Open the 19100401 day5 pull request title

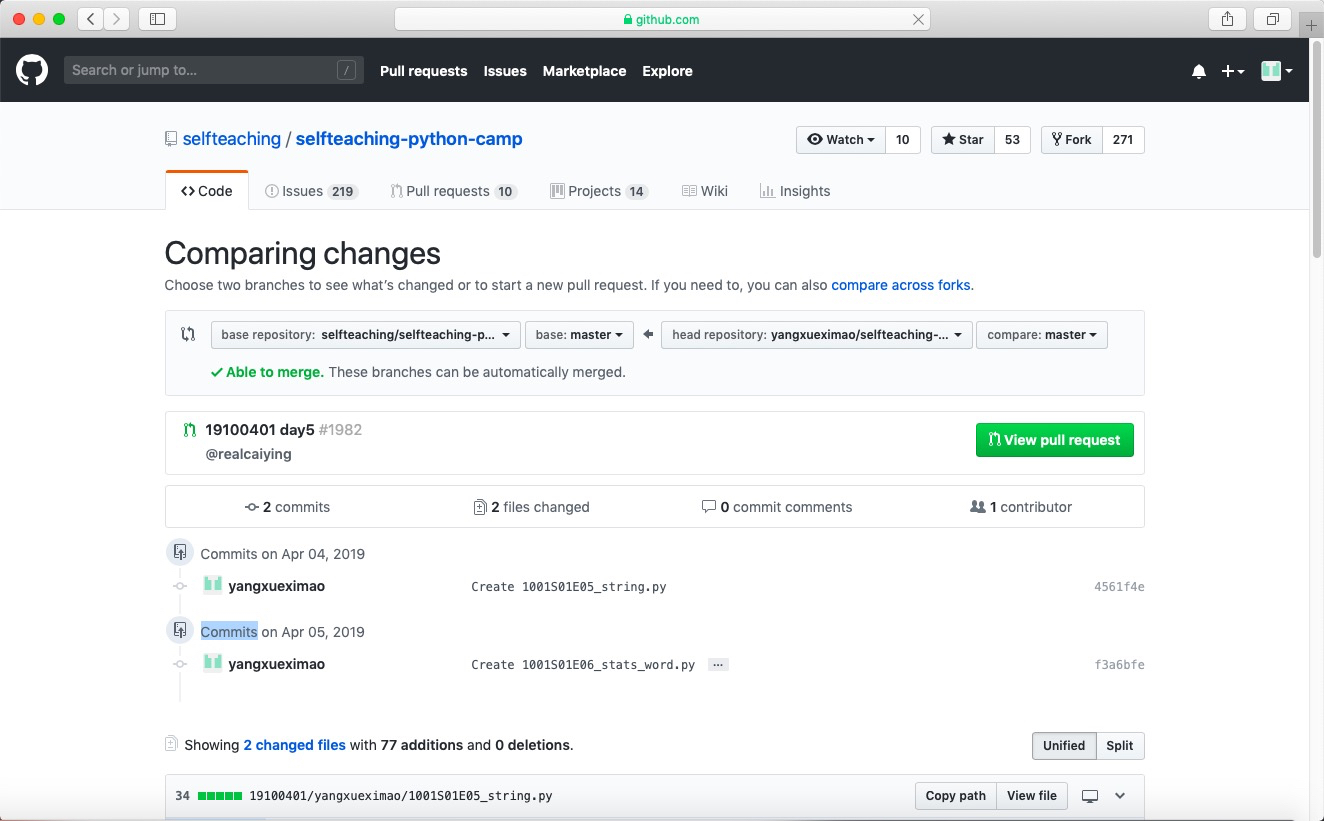(x=260, y=430)
